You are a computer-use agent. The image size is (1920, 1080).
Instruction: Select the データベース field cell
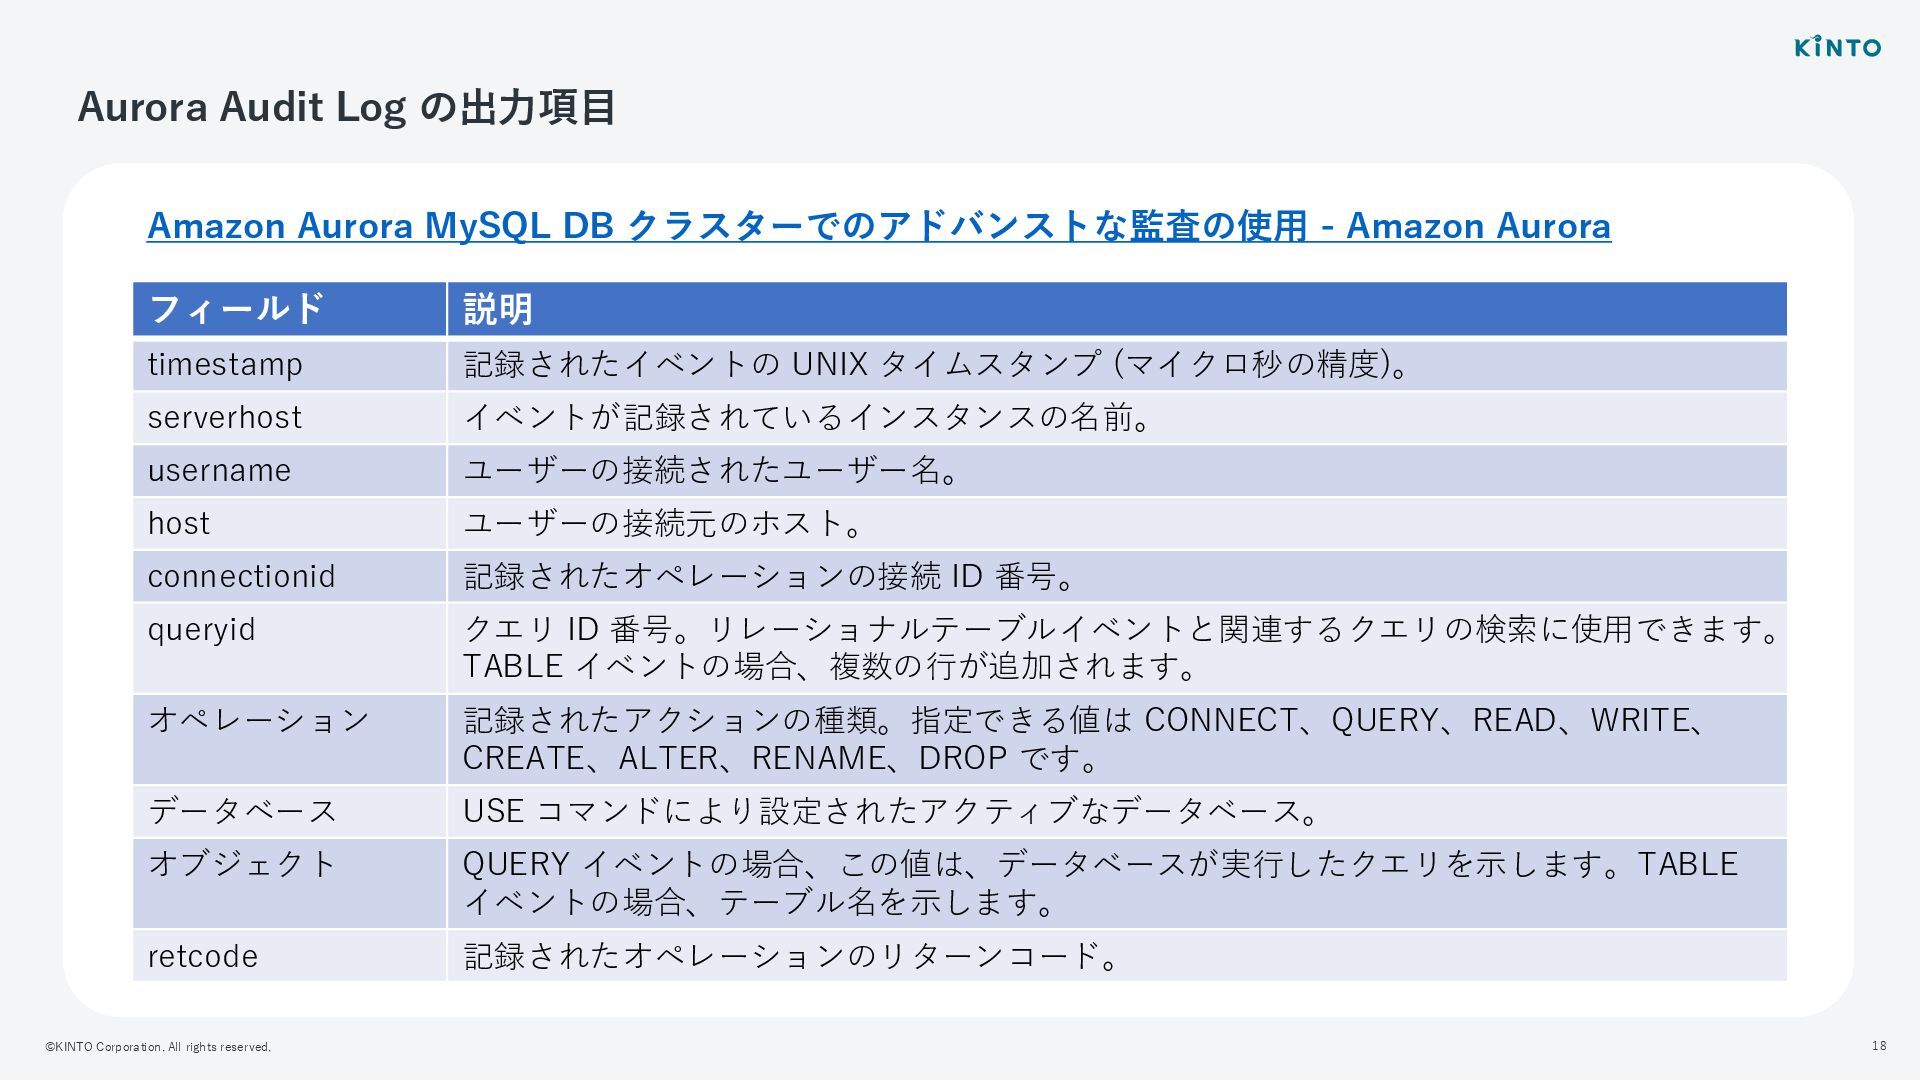[x=289, y=812]
